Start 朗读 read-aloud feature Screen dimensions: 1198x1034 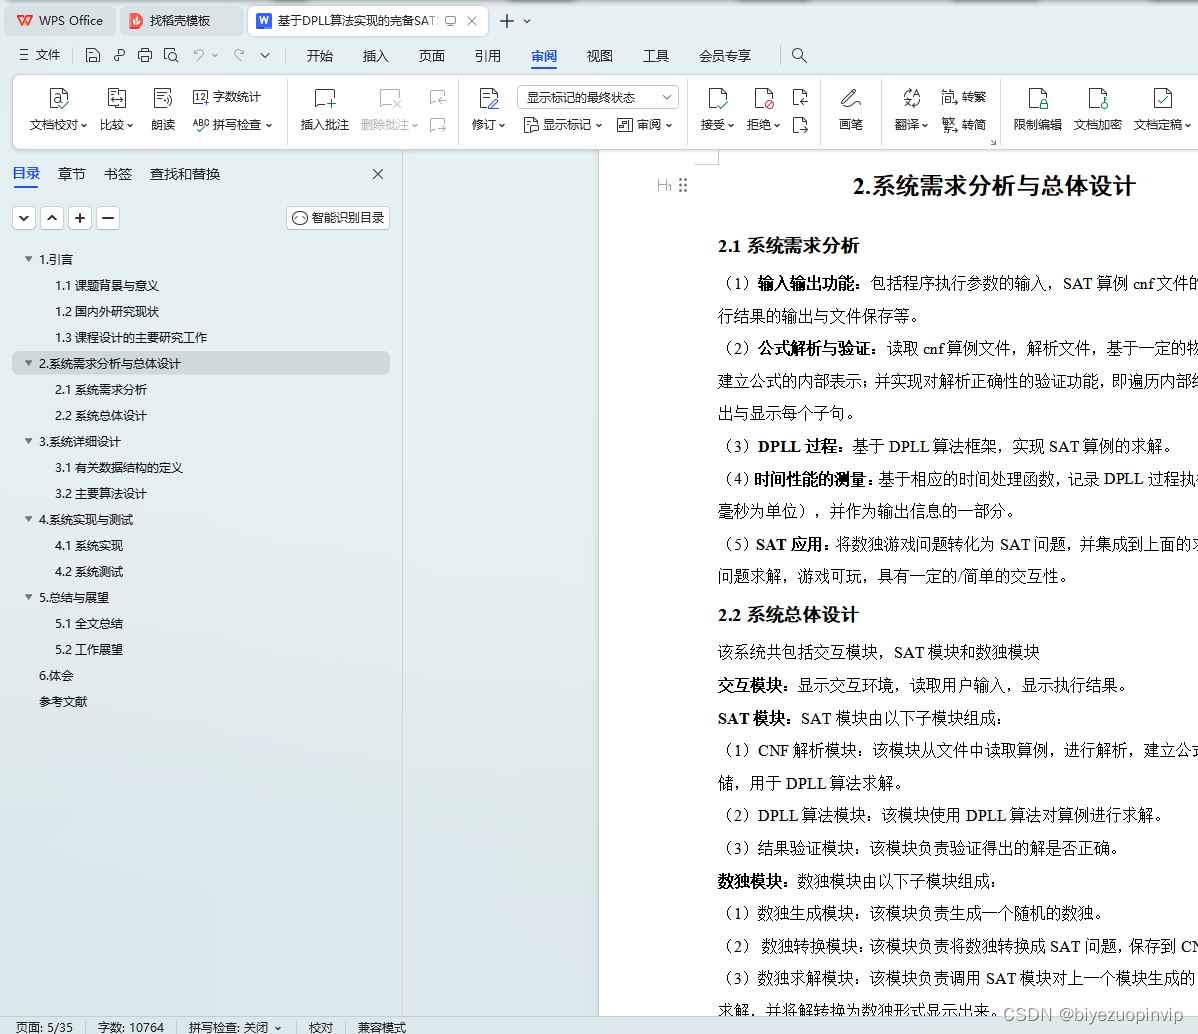point(162,110)
